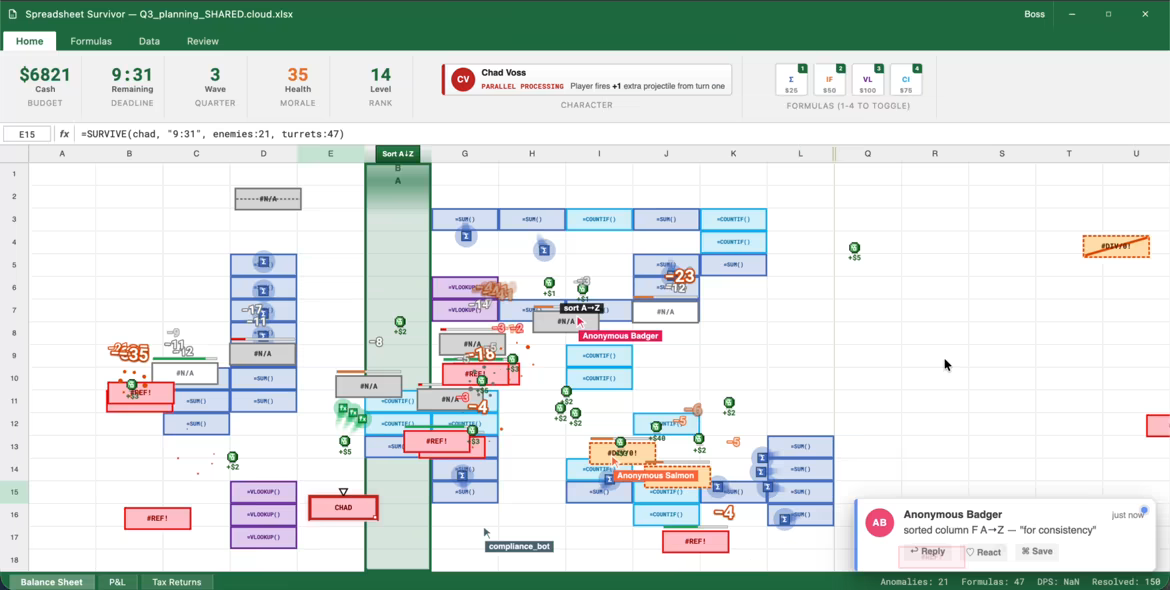
Task: Click the Boss button in the title bar
Action: coord(1034,14)
